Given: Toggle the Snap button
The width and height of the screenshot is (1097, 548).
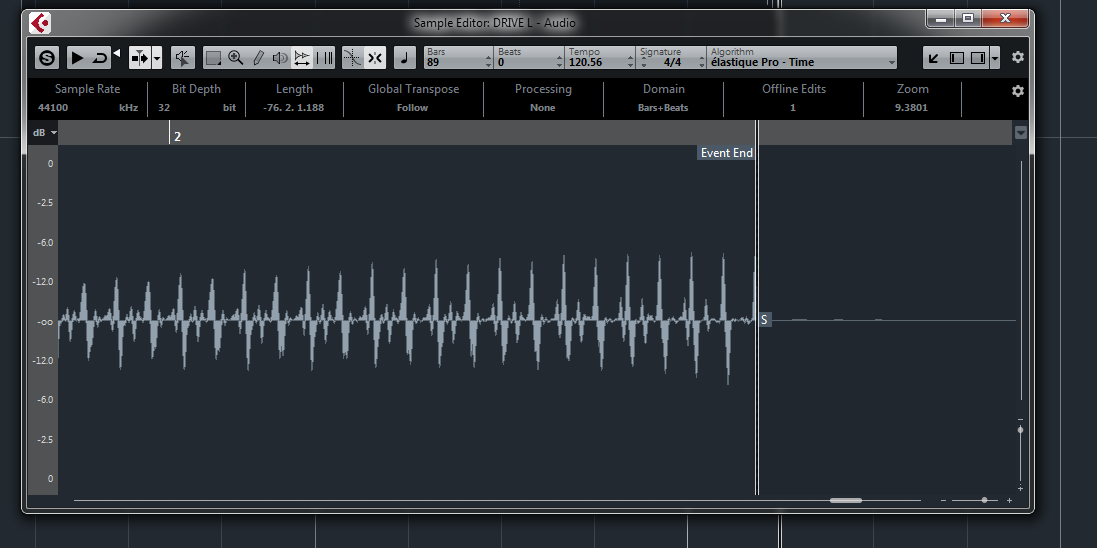Looking at the screenshot, I should pyautogui.click(x=375, y=57).
